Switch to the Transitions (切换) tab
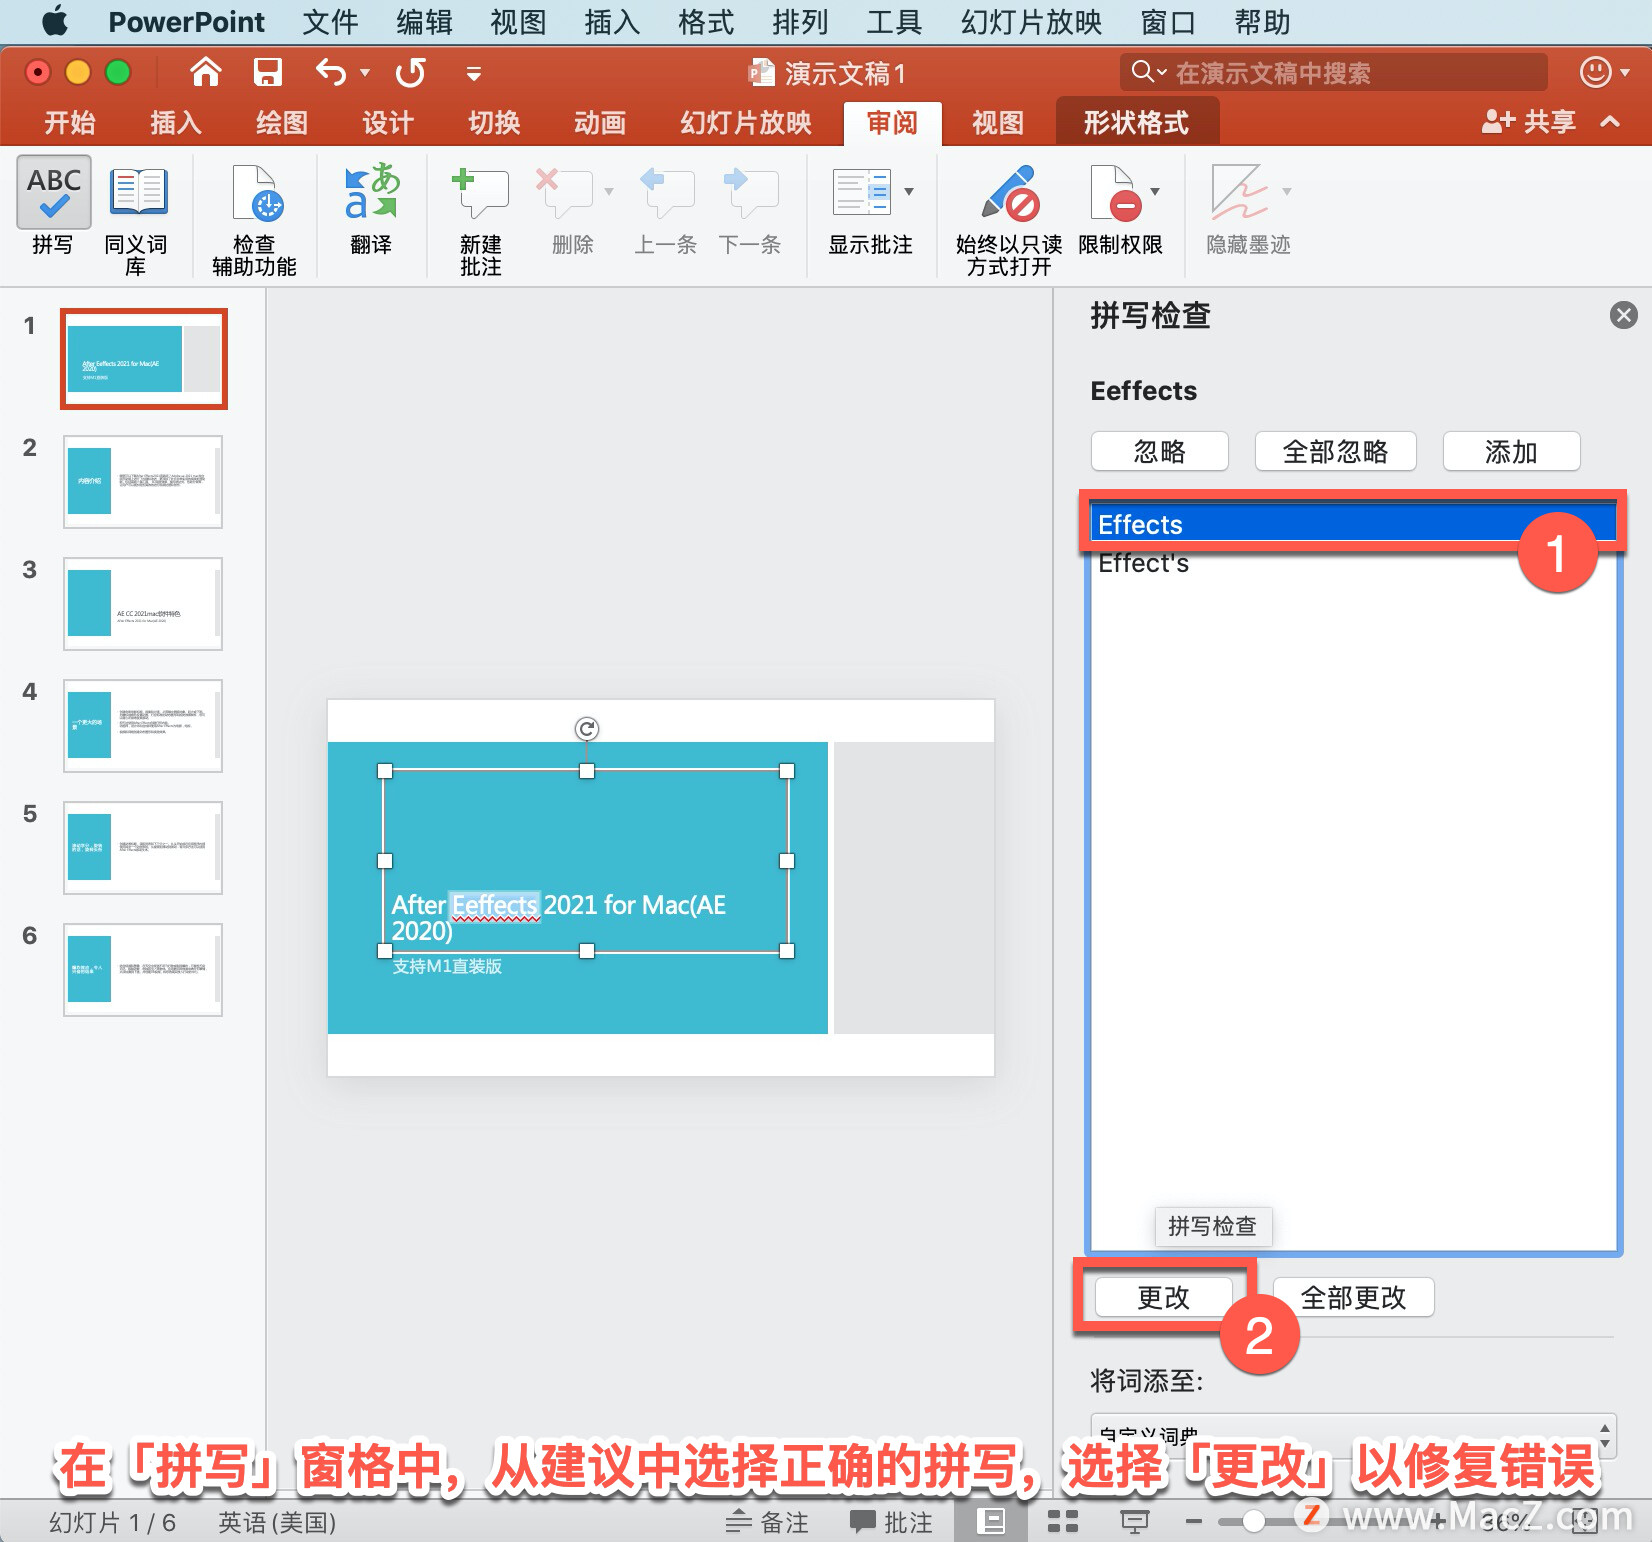The height and width of the screenshot is (1542, 1652). tap(494, 122)
